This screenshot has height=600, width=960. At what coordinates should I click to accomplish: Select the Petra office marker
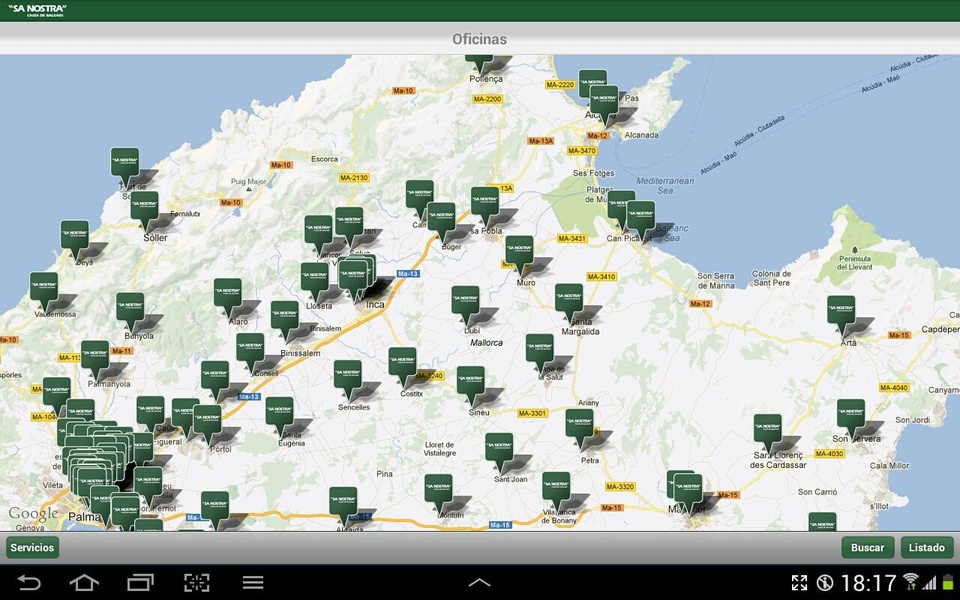579,428
